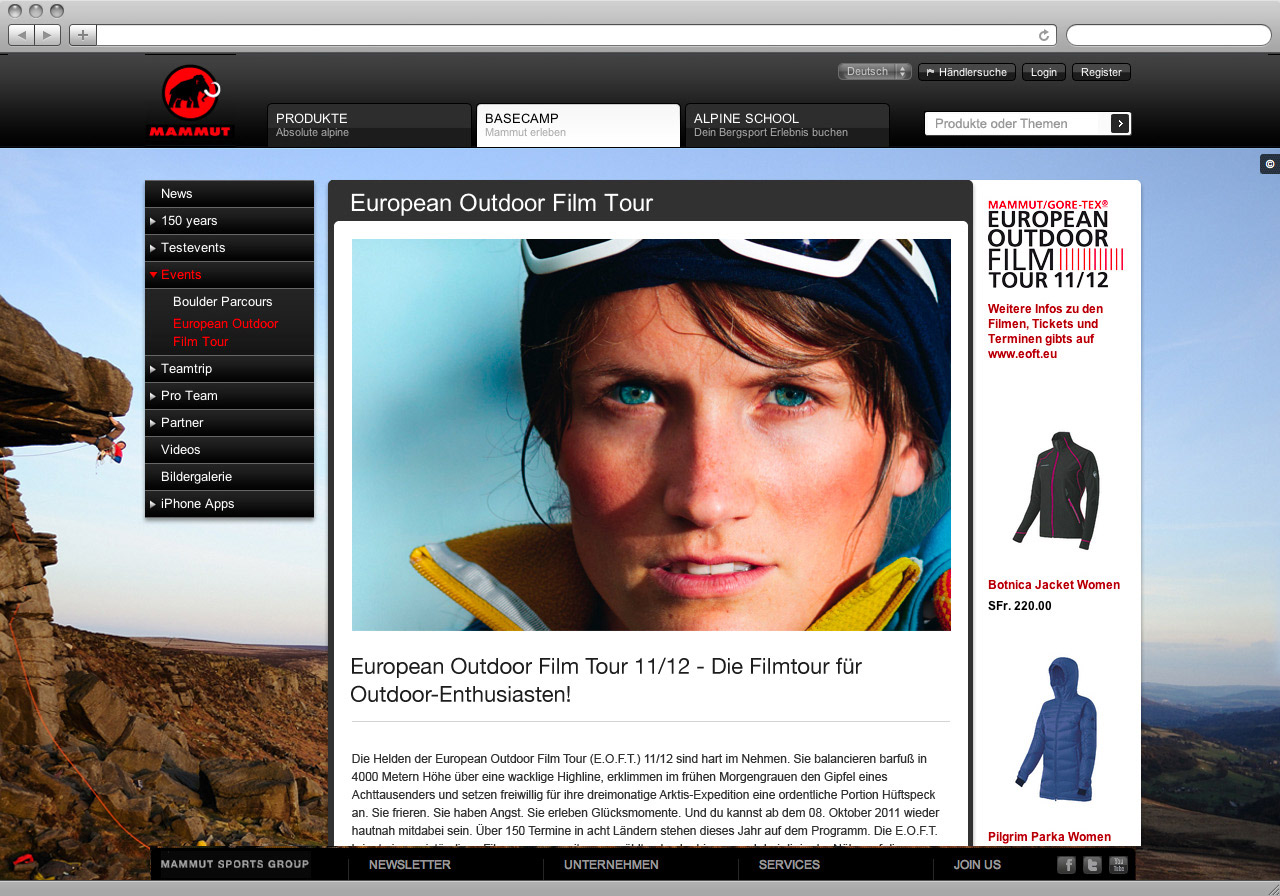Click the Händlersuche button
Screen dimensions: 1280x896
click(x=967, y=72)
